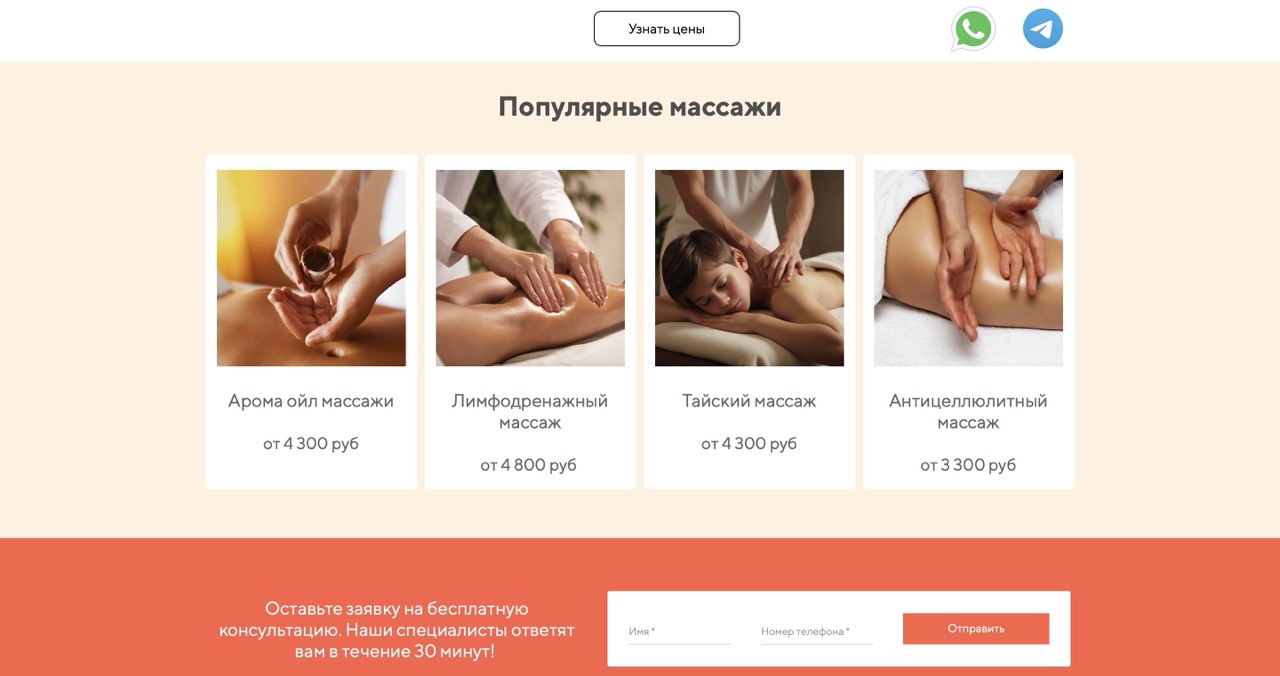Select the Тайский массаж title
Screen dimensions: 1280x676
[x=749, y=401]
